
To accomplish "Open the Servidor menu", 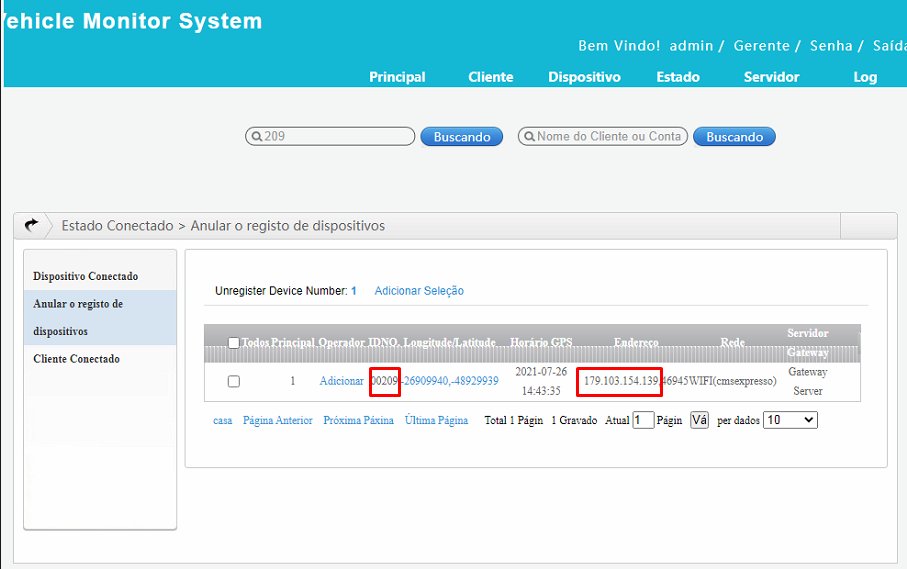I will tap(771, 77).
